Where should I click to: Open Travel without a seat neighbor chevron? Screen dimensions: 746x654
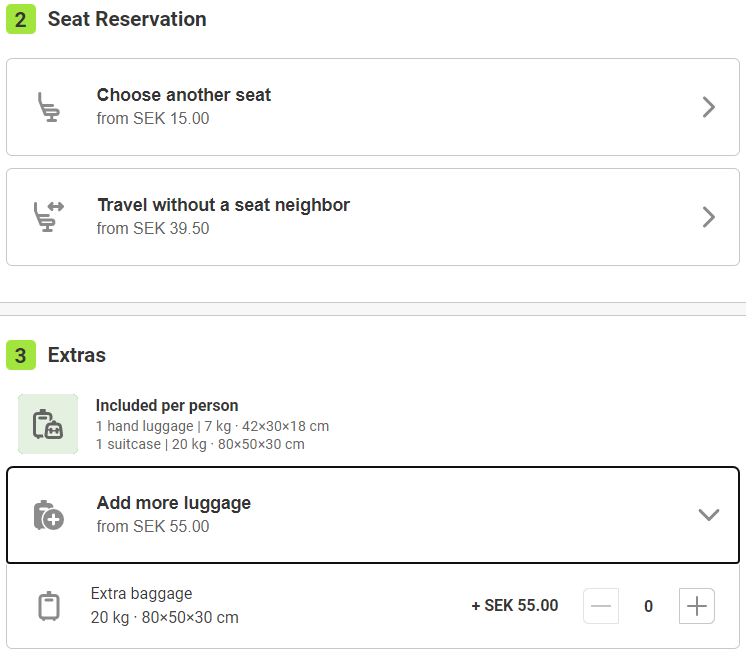709,217
